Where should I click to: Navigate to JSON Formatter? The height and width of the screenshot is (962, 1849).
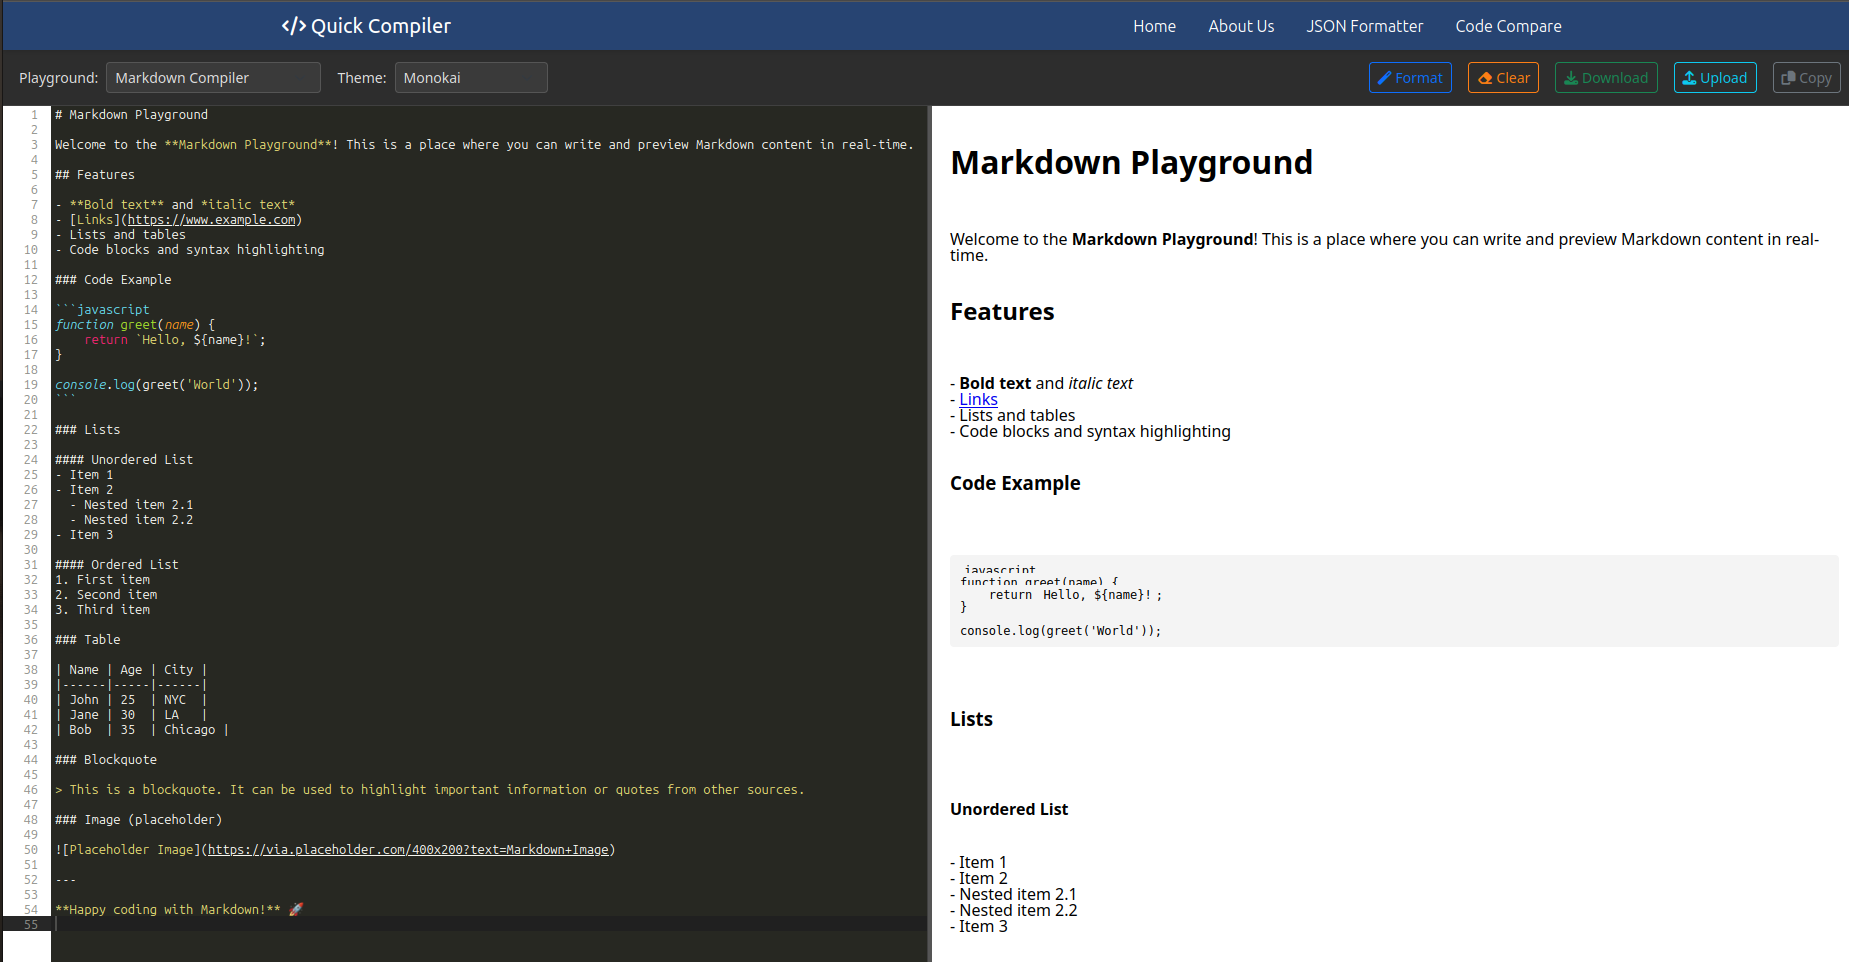pyautogui.click(x=1364, y=26)
